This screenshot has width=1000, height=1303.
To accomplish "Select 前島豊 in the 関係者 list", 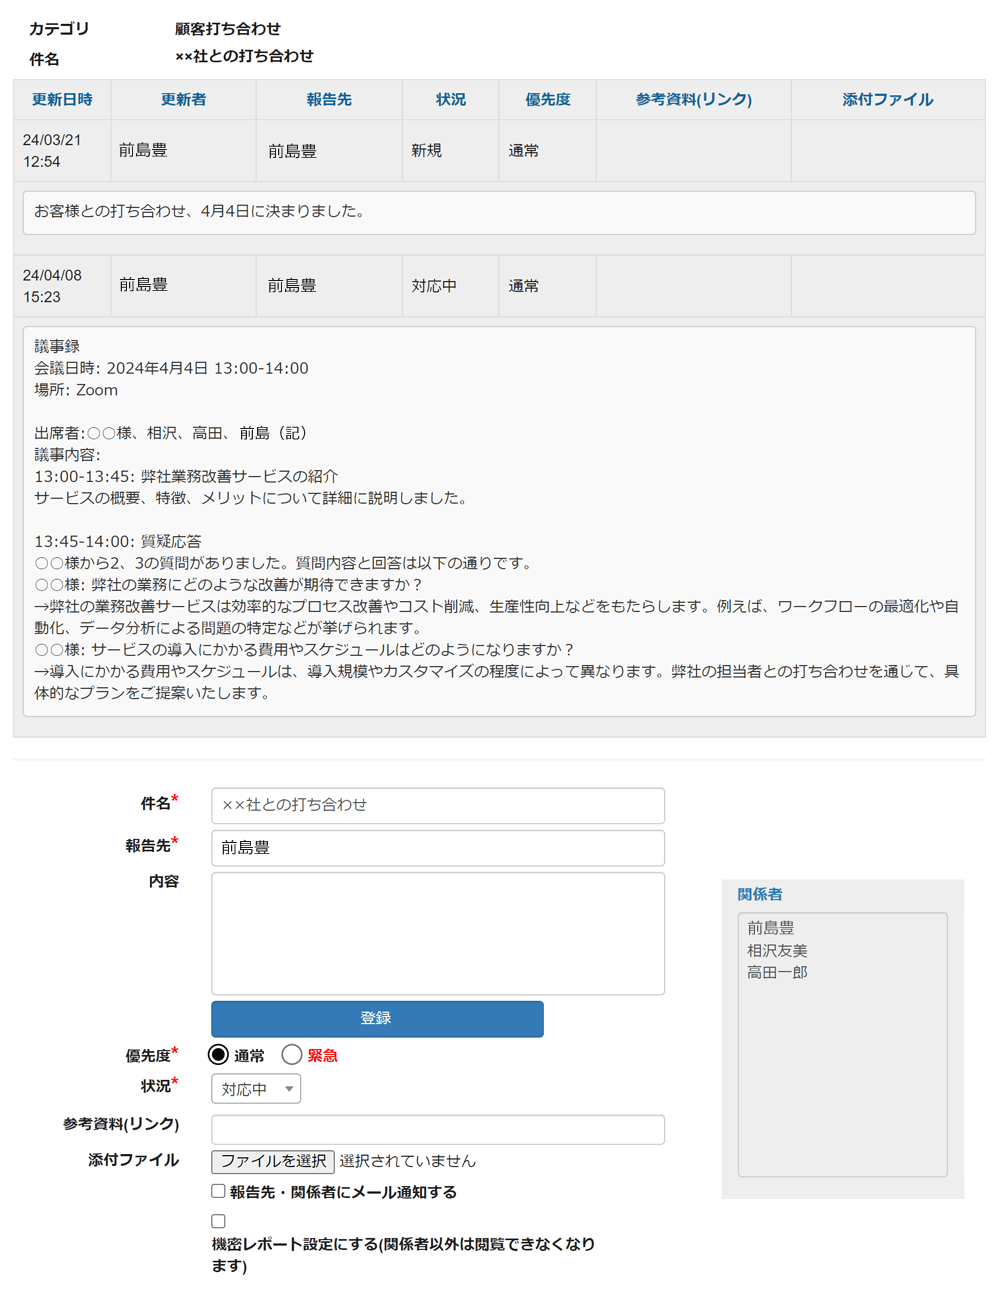I will (771, 928).
